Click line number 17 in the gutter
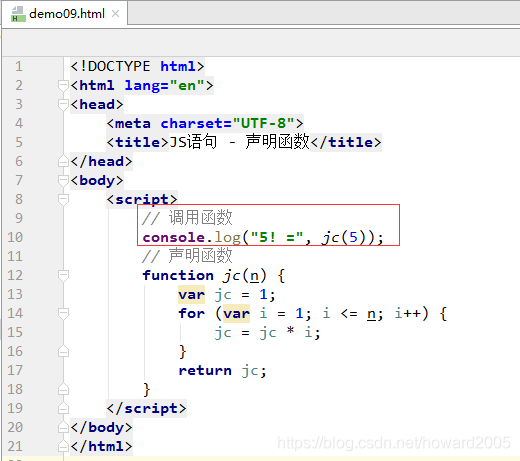The height and width of the screenshot is (461, 520). pos(15,370)
